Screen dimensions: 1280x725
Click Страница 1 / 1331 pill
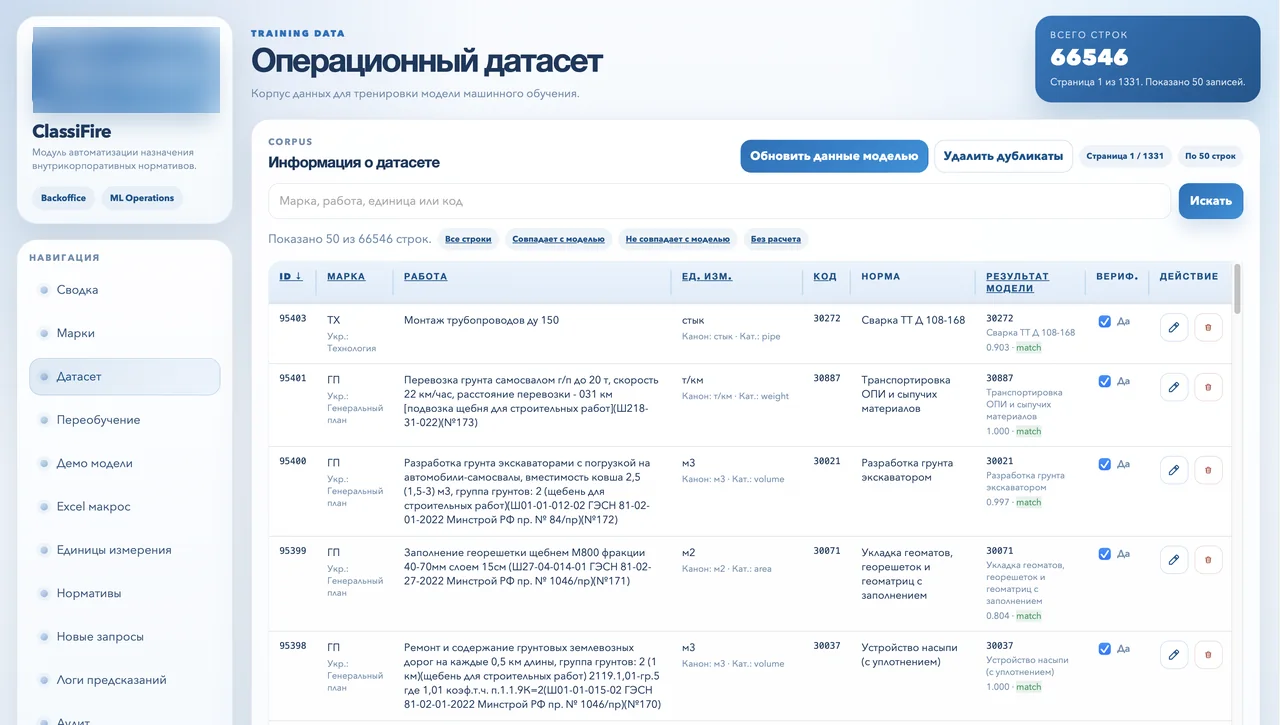[1125, 156]
